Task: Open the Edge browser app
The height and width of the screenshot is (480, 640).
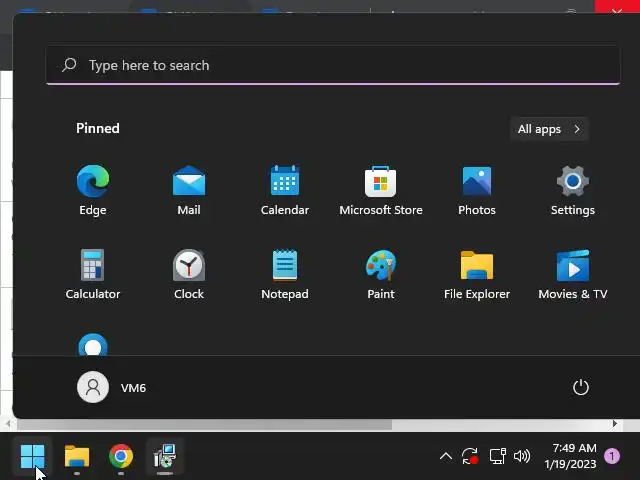Action: click(93, 190)
